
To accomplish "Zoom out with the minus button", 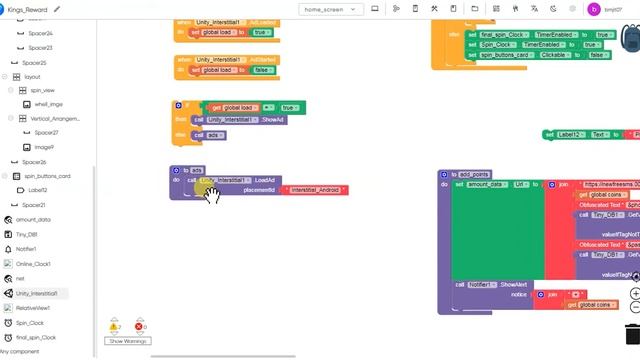I will coord(635,307).
